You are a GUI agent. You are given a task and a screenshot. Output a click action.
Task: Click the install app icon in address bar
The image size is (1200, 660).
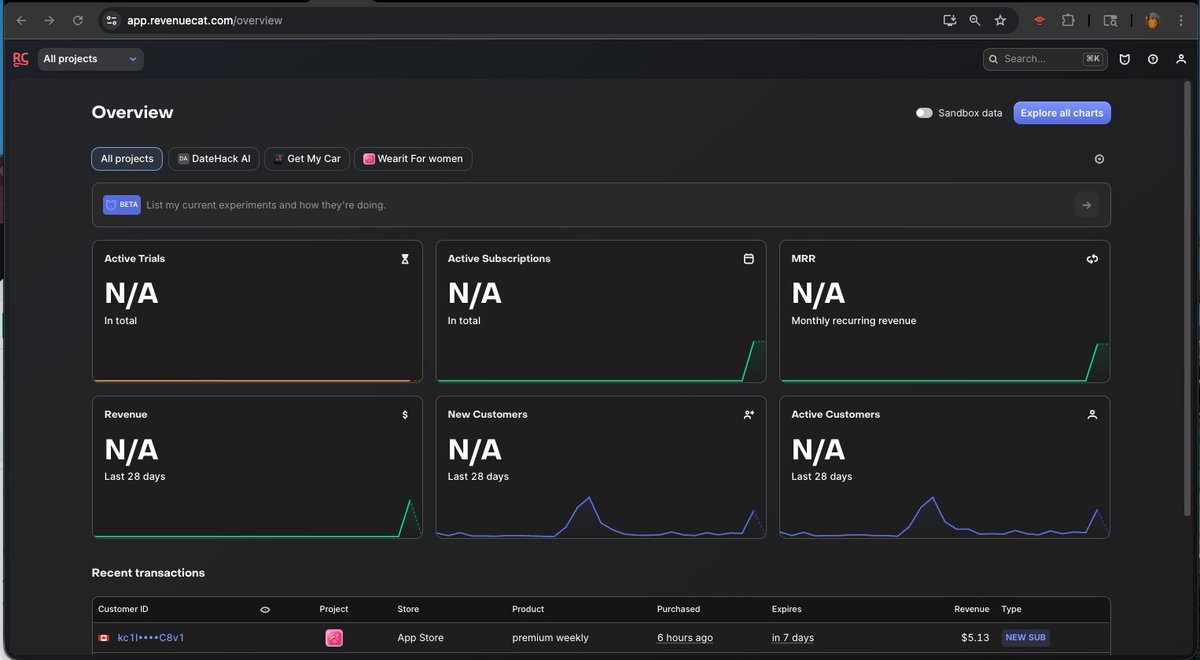pyautogui.click(x=949, y=20)
